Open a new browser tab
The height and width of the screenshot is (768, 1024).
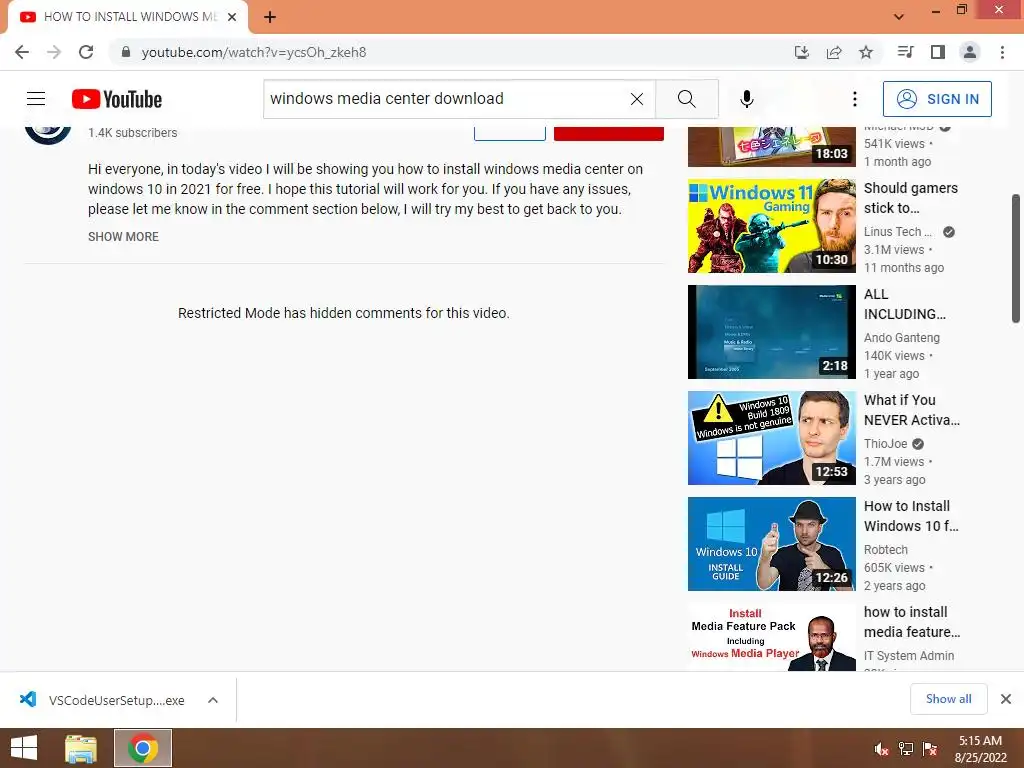pyautogui.click(x=270, y=17)
